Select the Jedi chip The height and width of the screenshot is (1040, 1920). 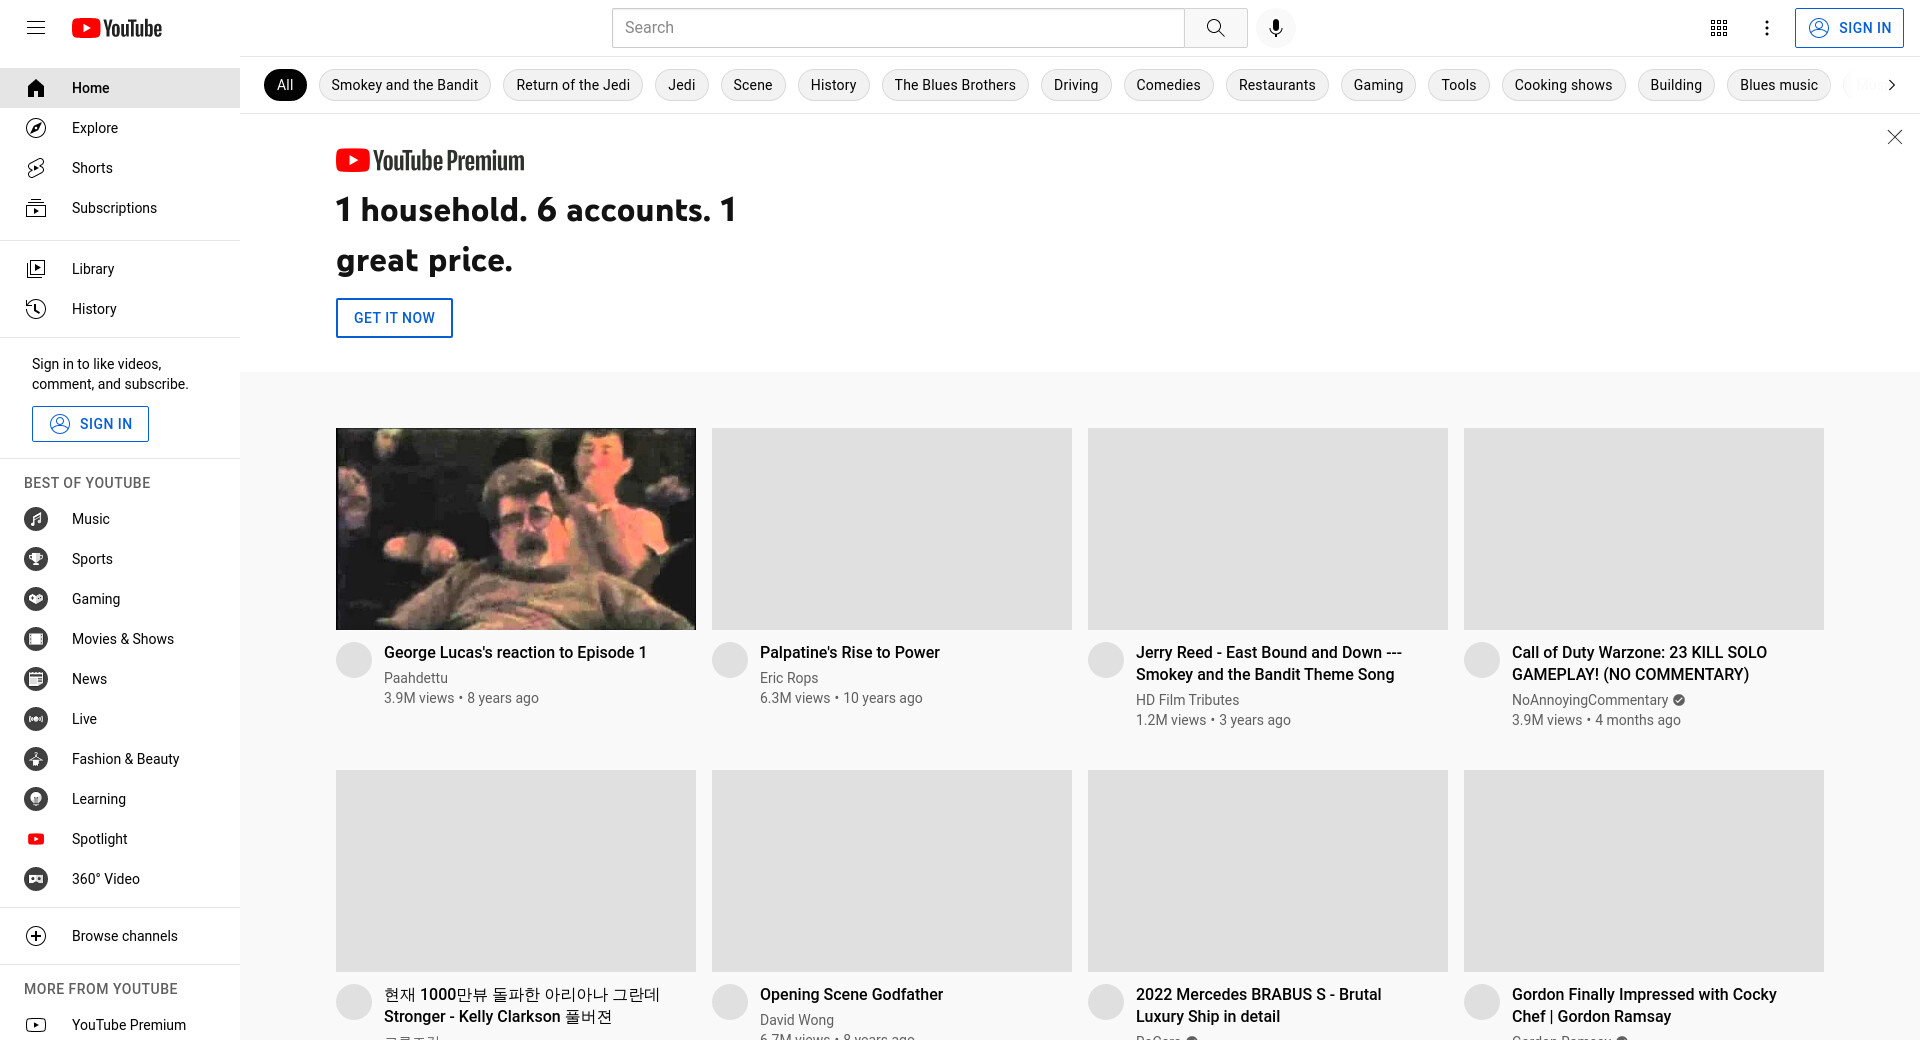(x=682, y=85)
